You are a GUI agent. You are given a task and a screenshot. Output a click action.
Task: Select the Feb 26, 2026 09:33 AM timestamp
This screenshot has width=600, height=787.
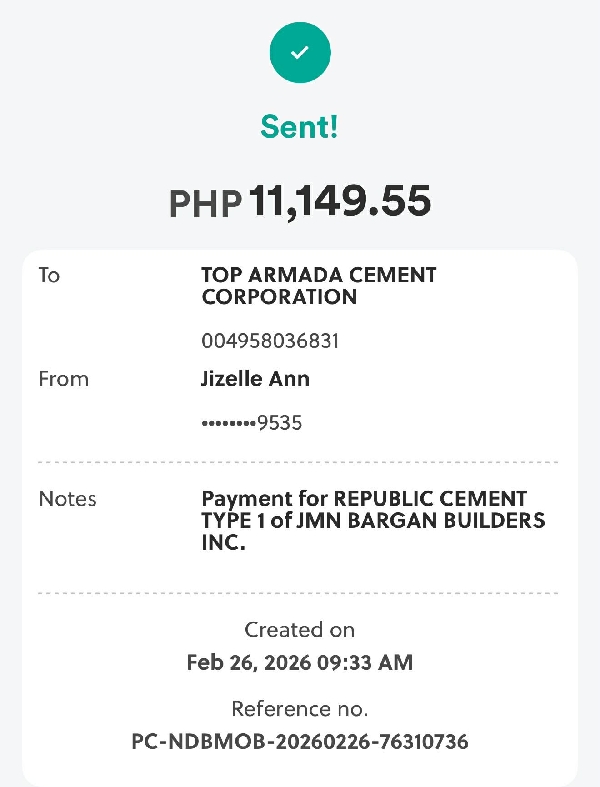coord(299,662)
